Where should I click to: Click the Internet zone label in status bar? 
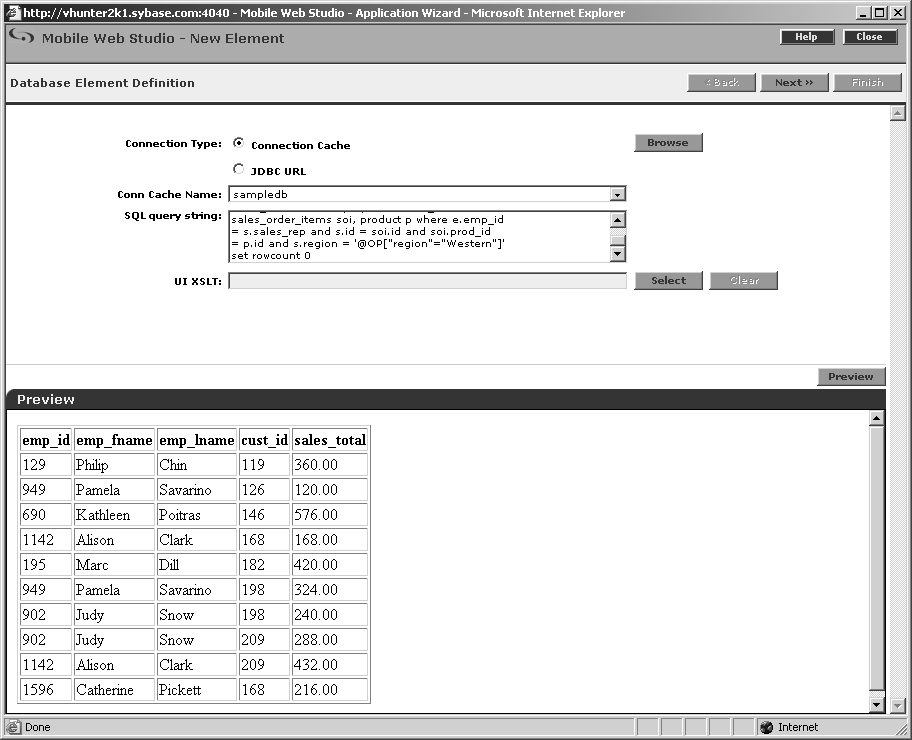(798, 727)
